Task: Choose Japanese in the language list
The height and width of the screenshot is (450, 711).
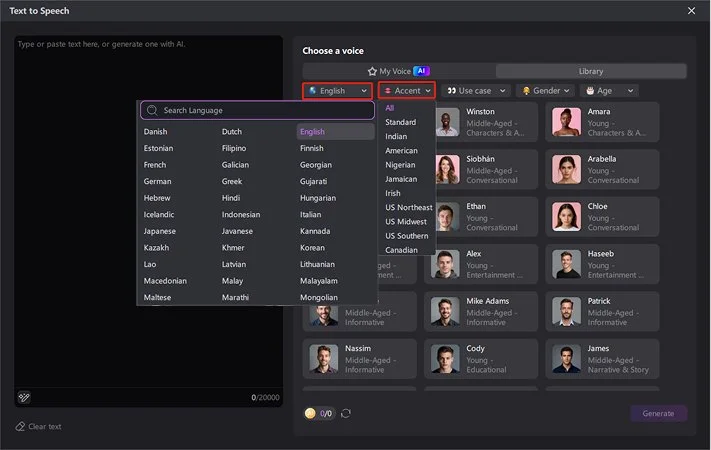Action: click(x=160, y=231)
